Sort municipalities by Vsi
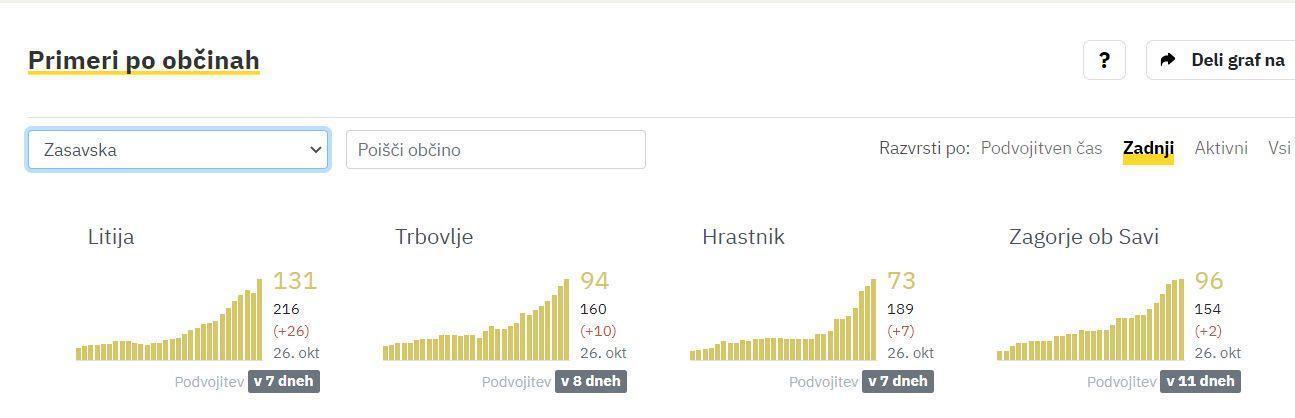The image size is (1295, 418). coord(1280,148)
